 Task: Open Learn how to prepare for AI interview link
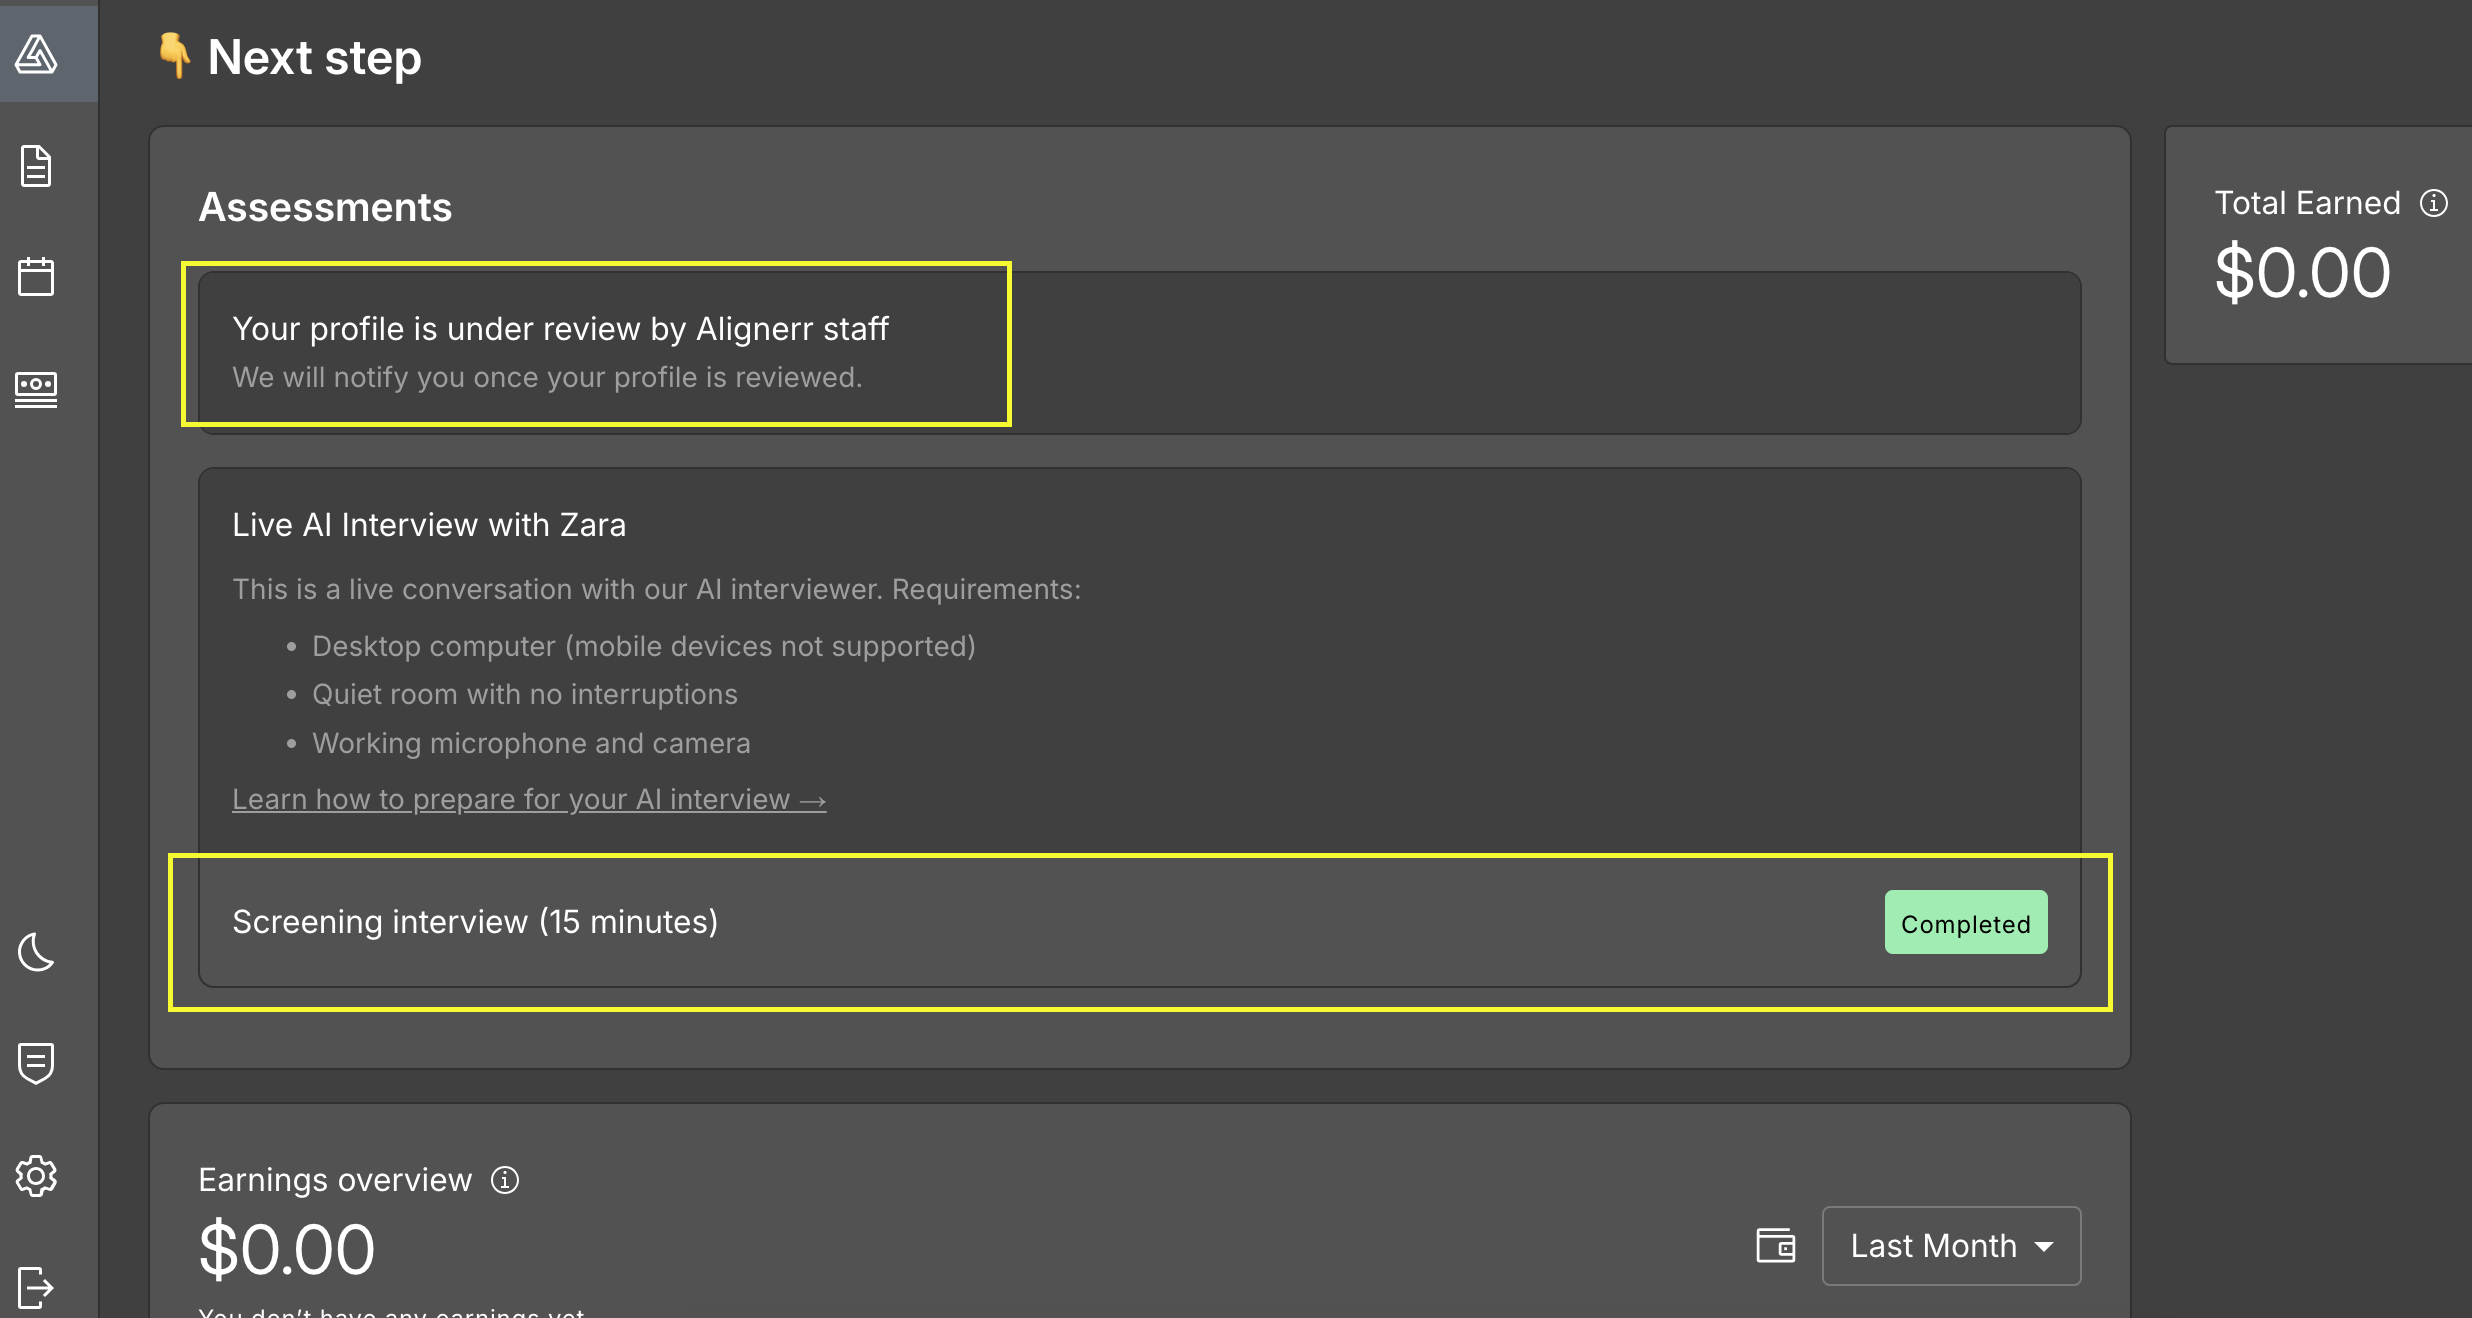point(529,799)
